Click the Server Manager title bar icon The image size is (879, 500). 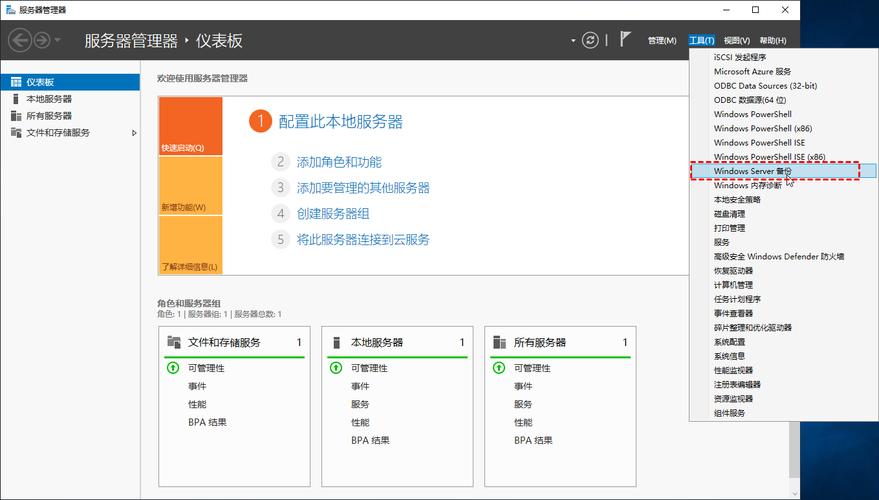[10, 10]
